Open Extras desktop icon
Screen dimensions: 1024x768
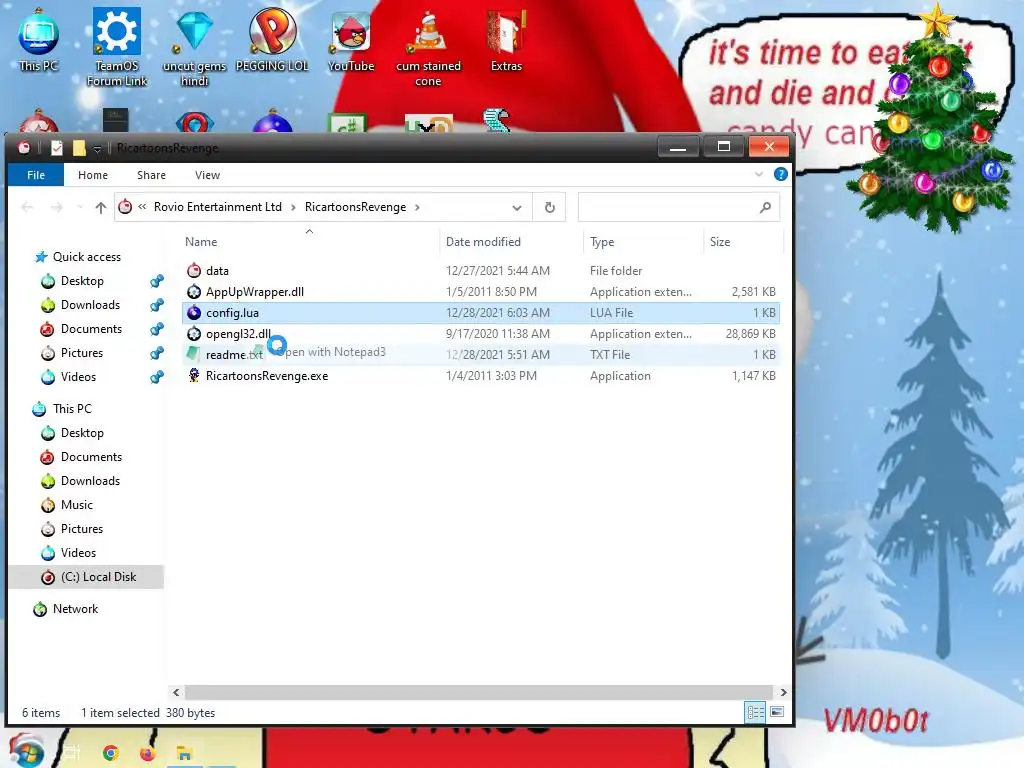[x=506, y=39]
